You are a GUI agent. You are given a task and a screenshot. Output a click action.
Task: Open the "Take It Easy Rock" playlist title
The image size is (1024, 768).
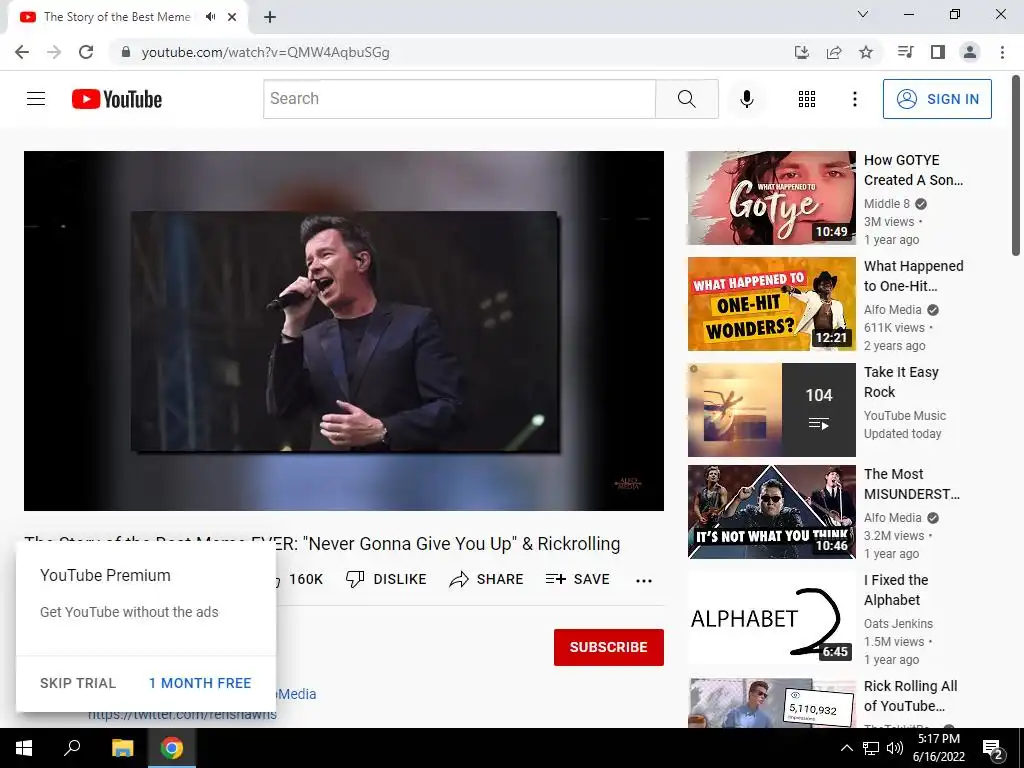pyautogui.click(x=901, y=382)
